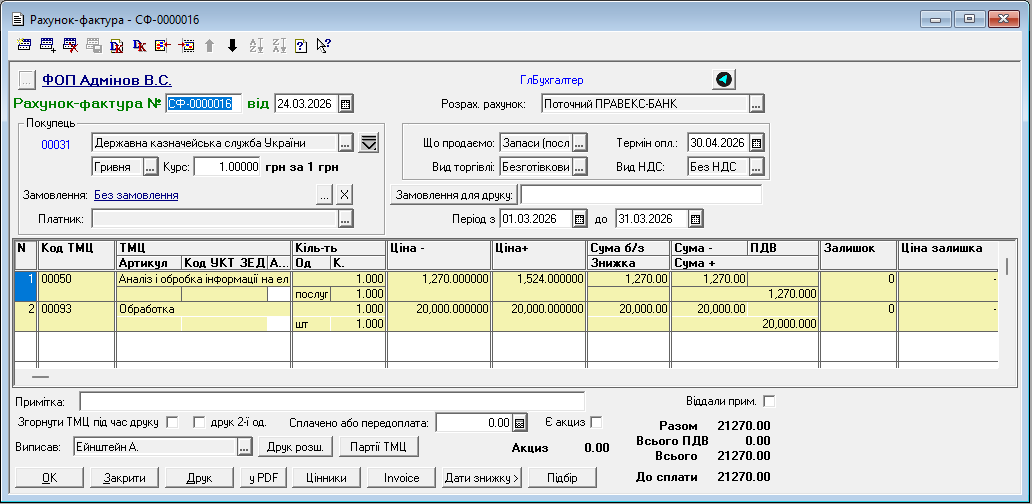Viewport: 1032px width, 504px height.
Task: Click the ФОП Адмінов В.С. link
Action: [106, 80]
